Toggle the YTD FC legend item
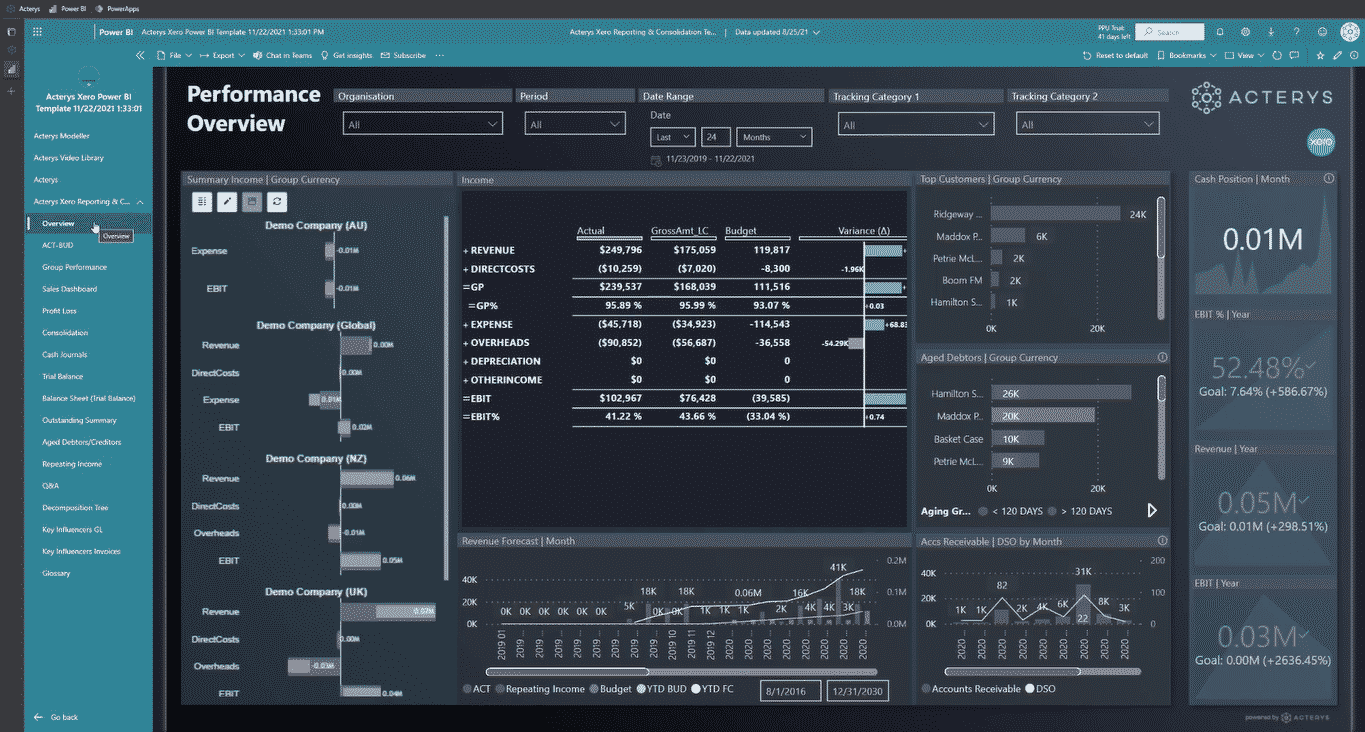 coord(712,689)
